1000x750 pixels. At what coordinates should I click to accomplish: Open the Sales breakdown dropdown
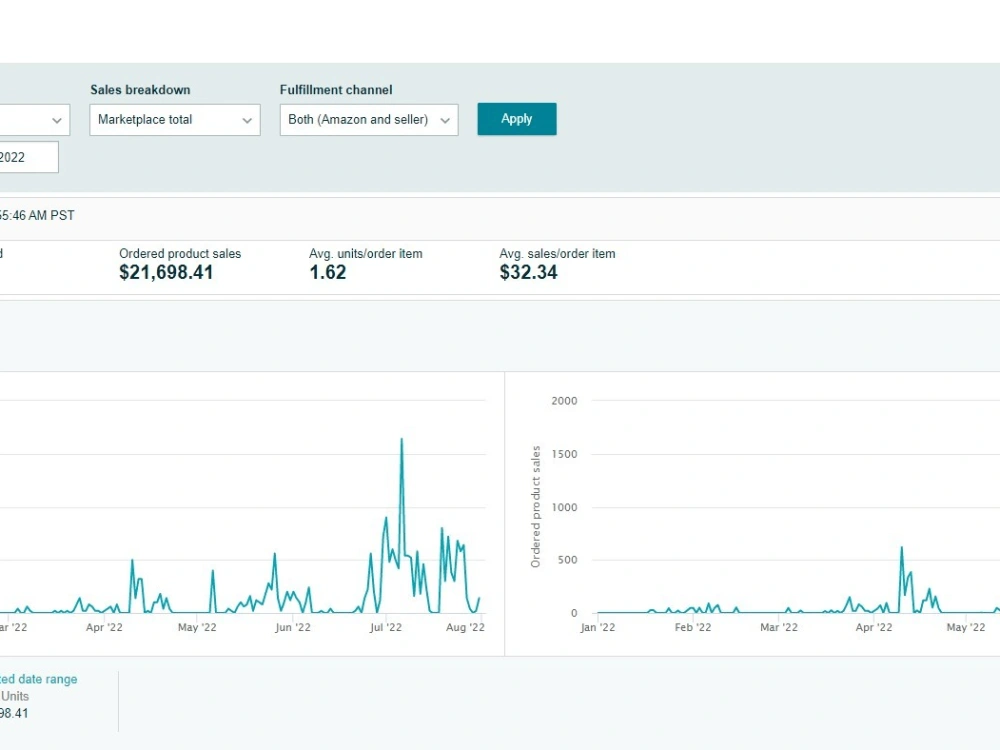(175, 120)
